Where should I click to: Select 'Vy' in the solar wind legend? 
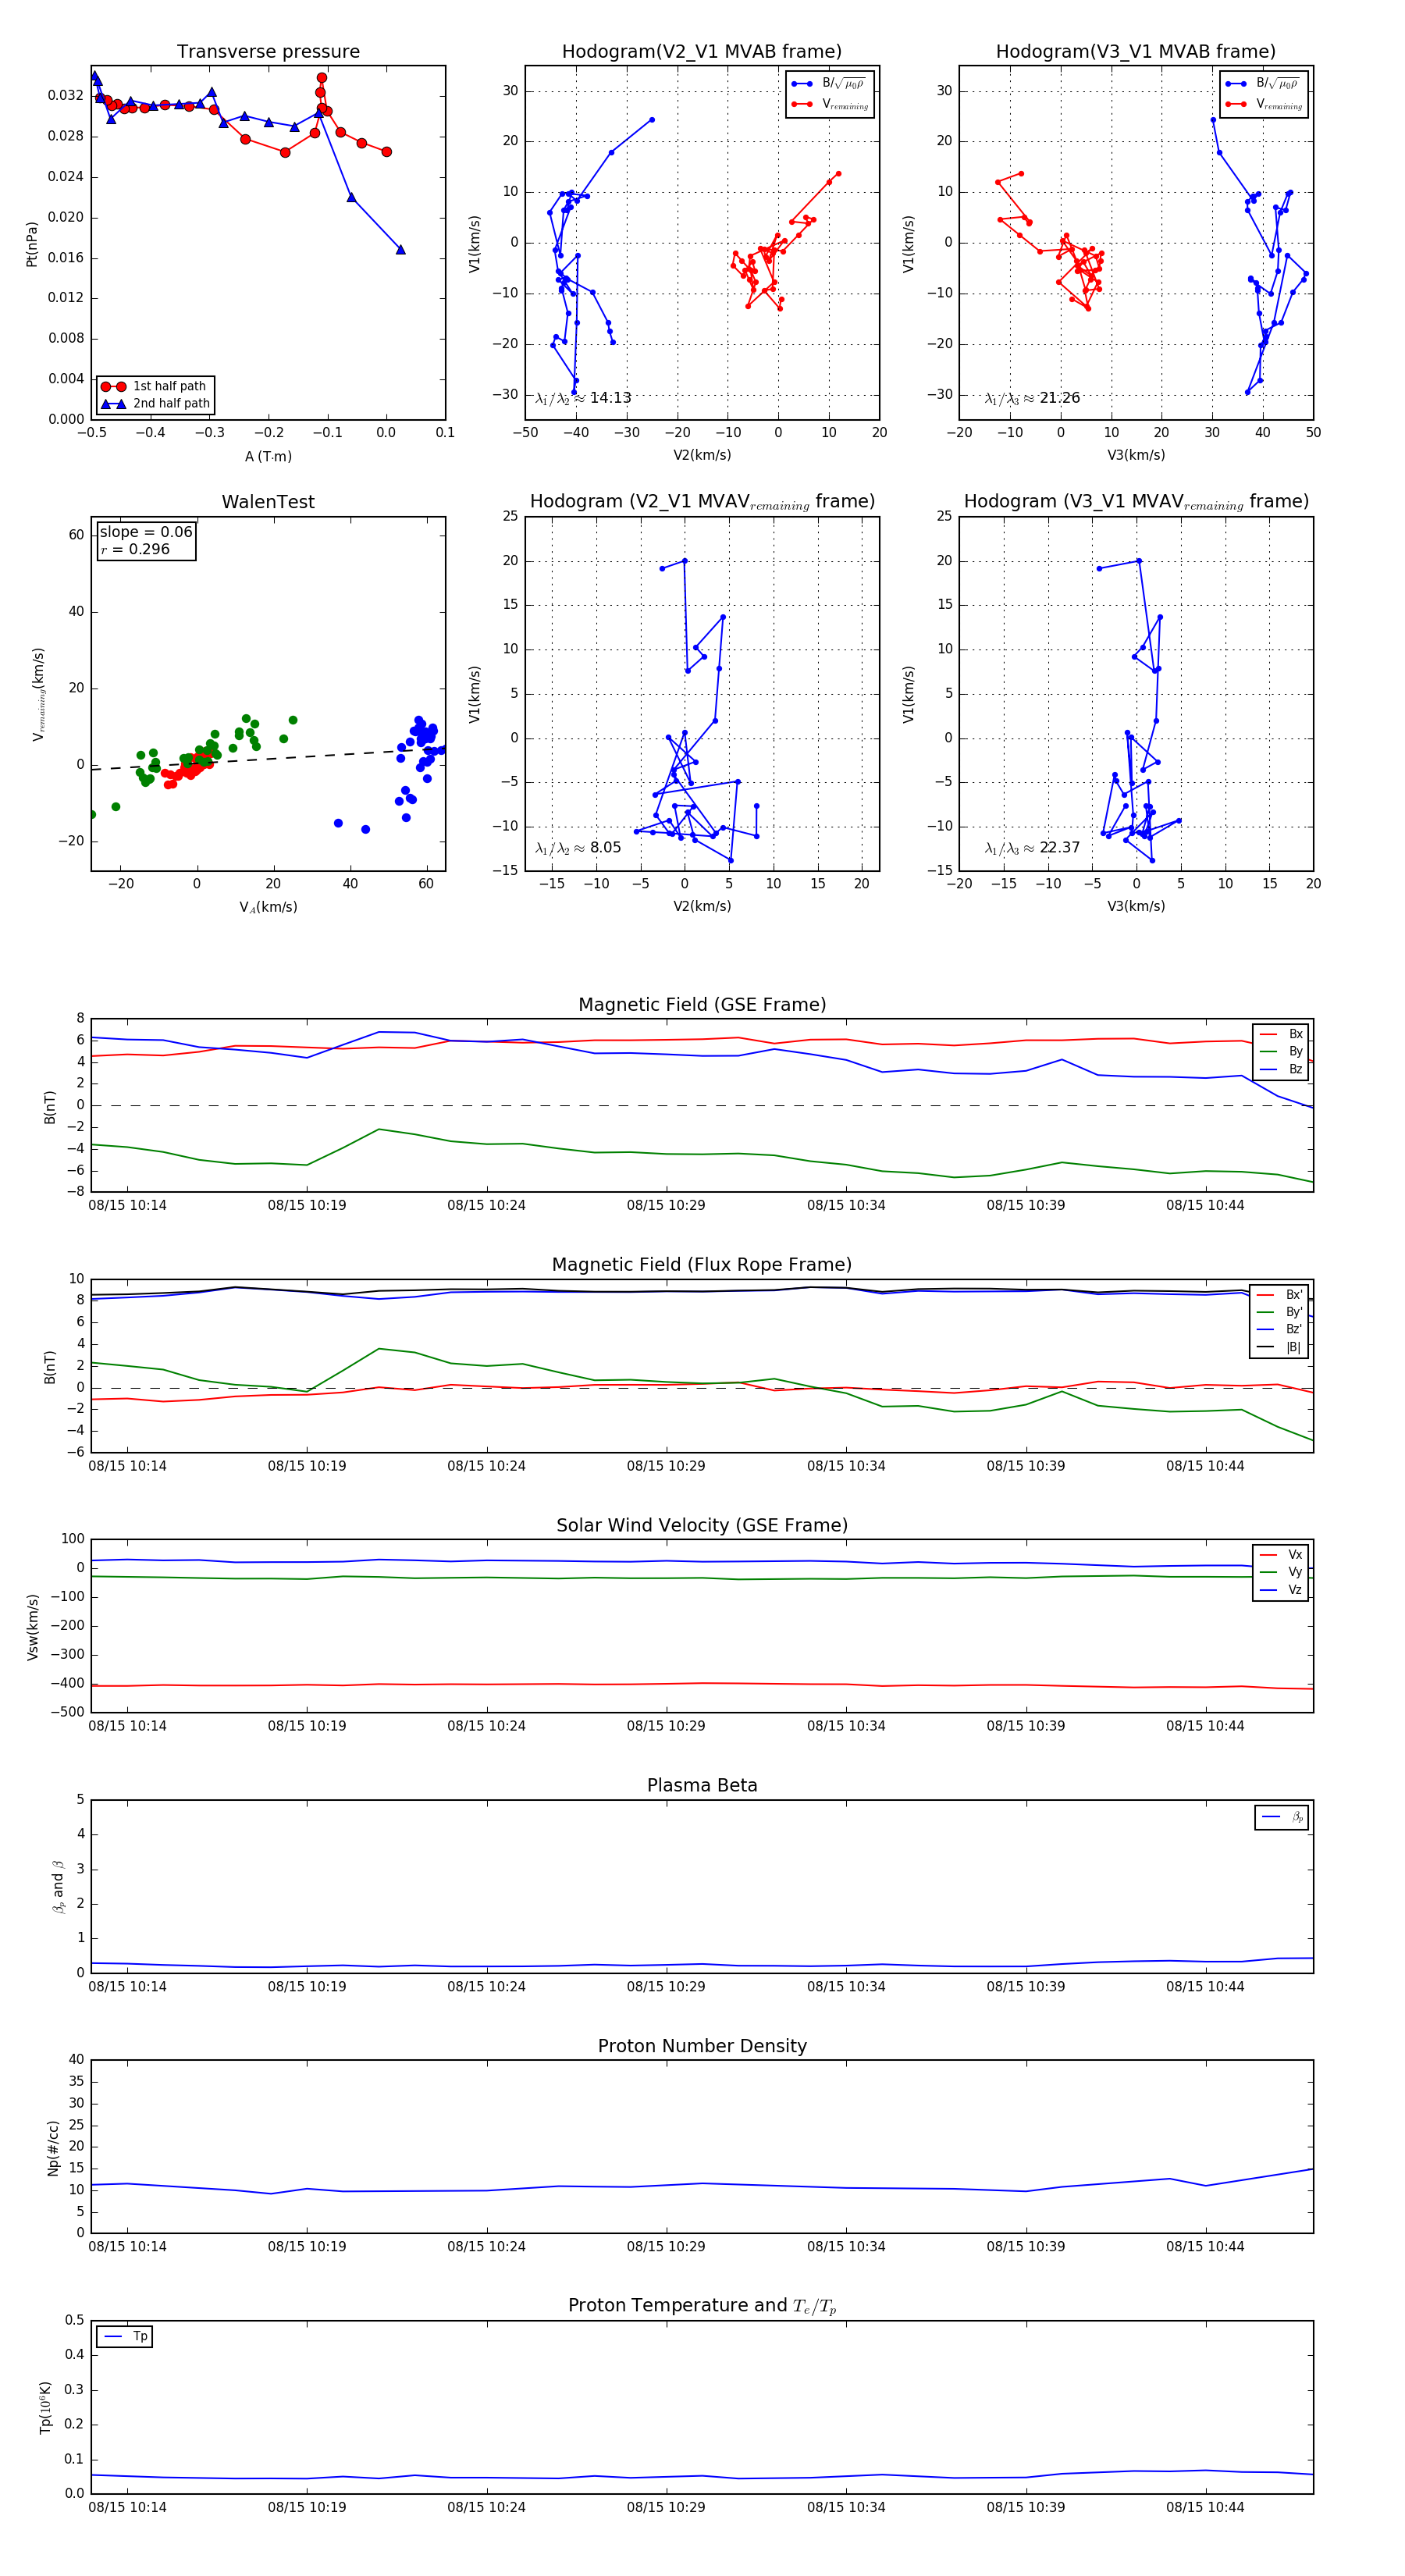point(1281,1572)
